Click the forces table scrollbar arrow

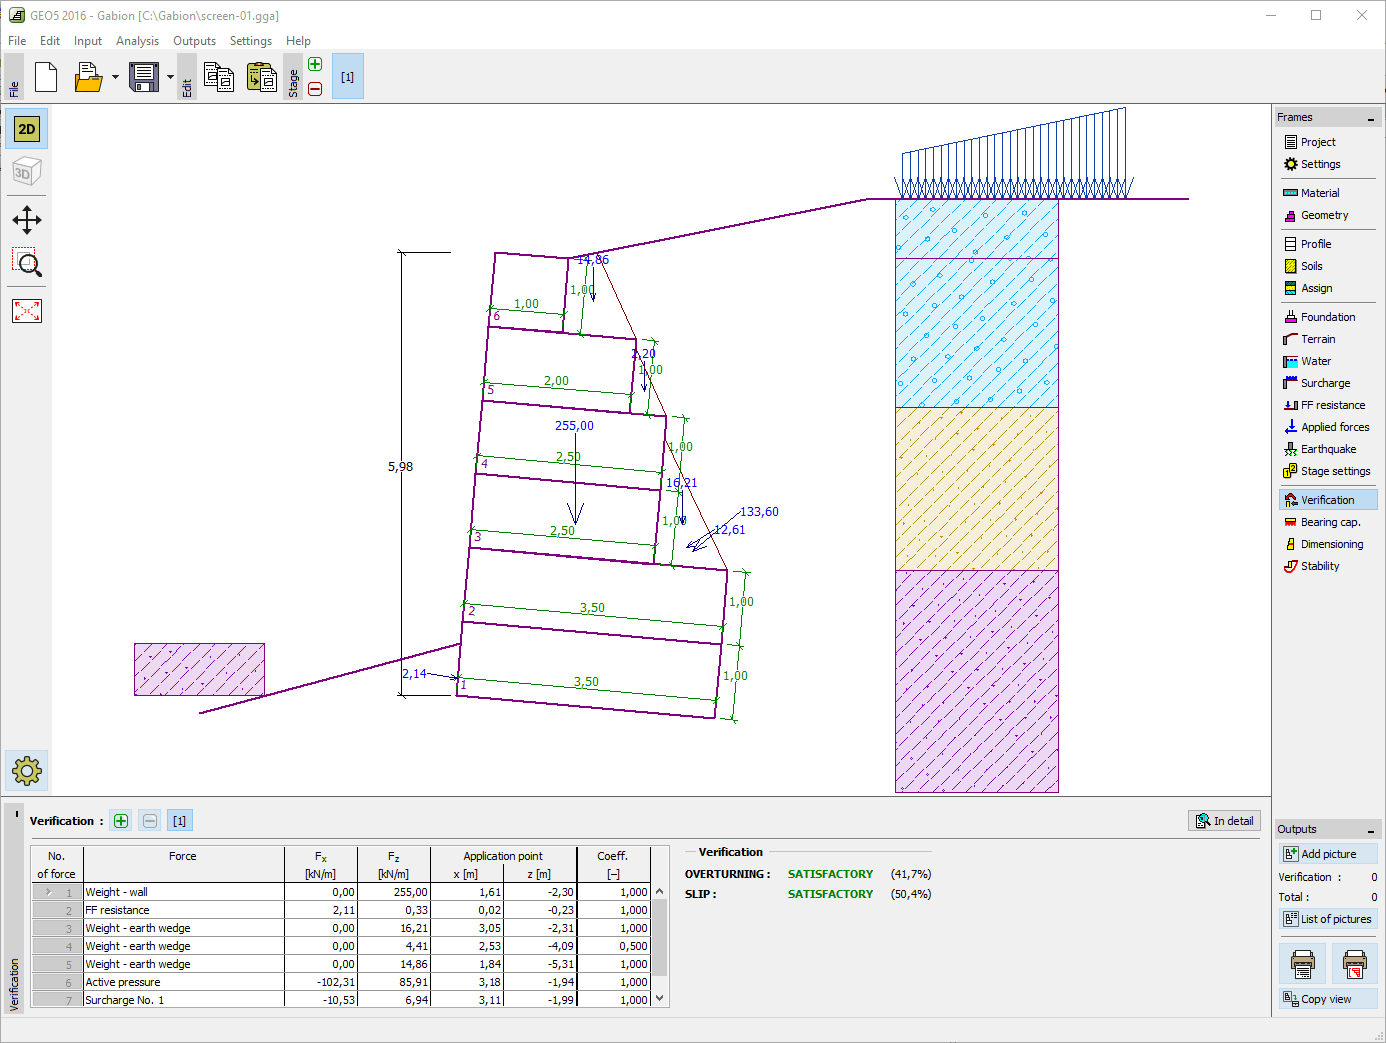pos(660,998)
